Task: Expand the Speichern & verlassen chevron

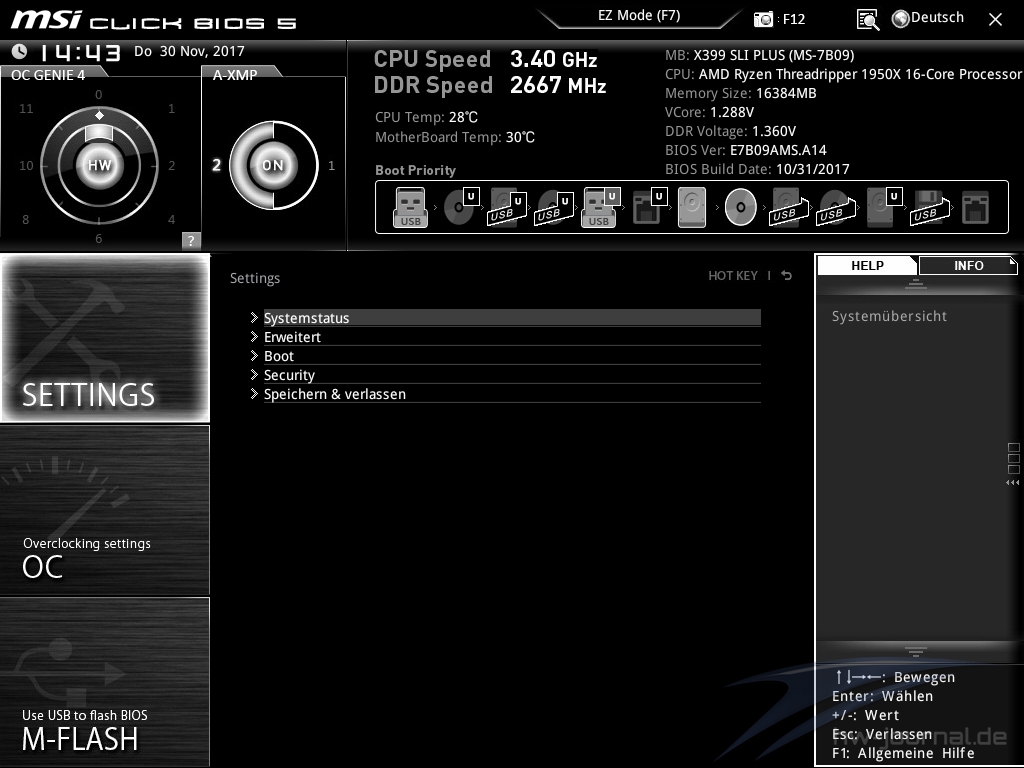Action: (x=254, y=393)
